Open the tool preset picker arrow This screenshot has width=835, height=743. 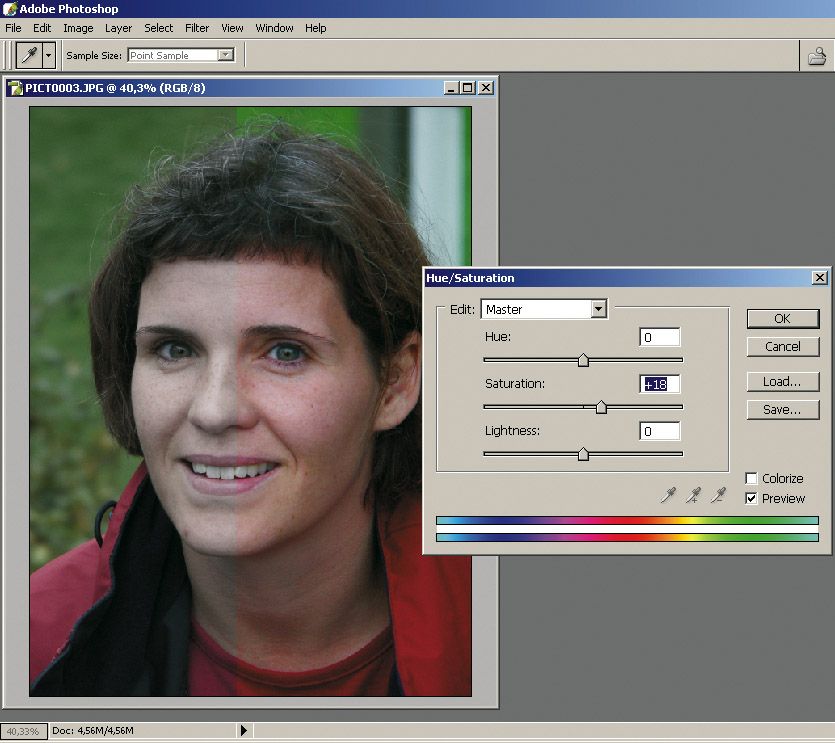[x=48, y=56]
